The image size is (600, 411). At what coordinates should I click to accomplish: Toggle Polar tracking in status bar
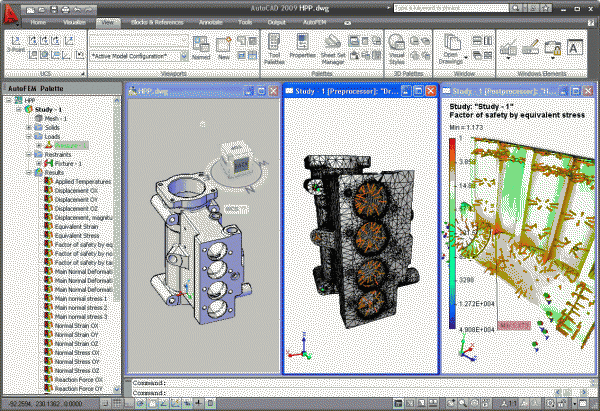pyautogui.click(x=140, y=403)
